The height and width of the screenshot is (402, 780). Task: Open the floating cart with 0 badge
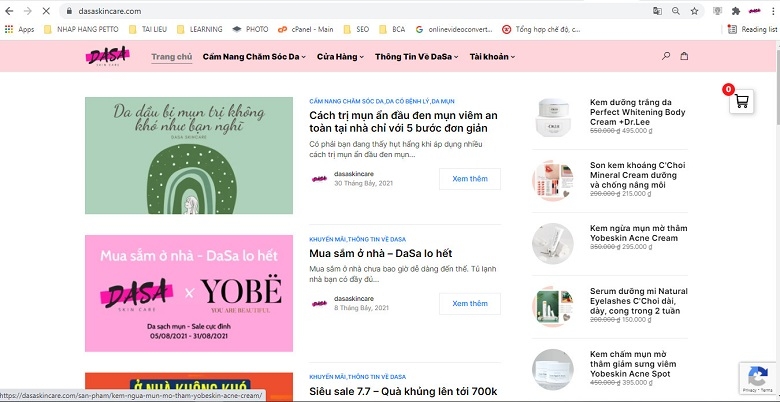pyautogui.click(x=741, y=101)
